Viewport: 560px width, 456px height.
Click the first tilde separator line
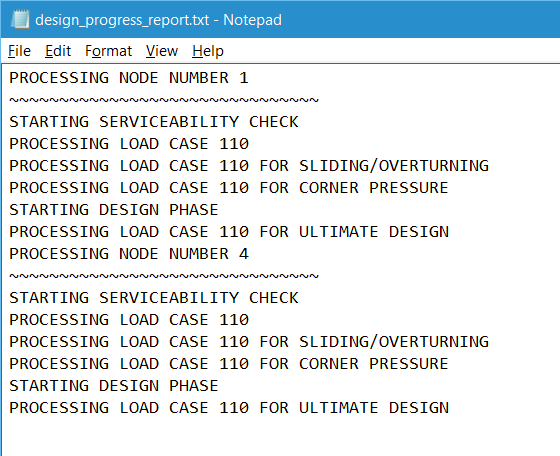tap(164, 100)
